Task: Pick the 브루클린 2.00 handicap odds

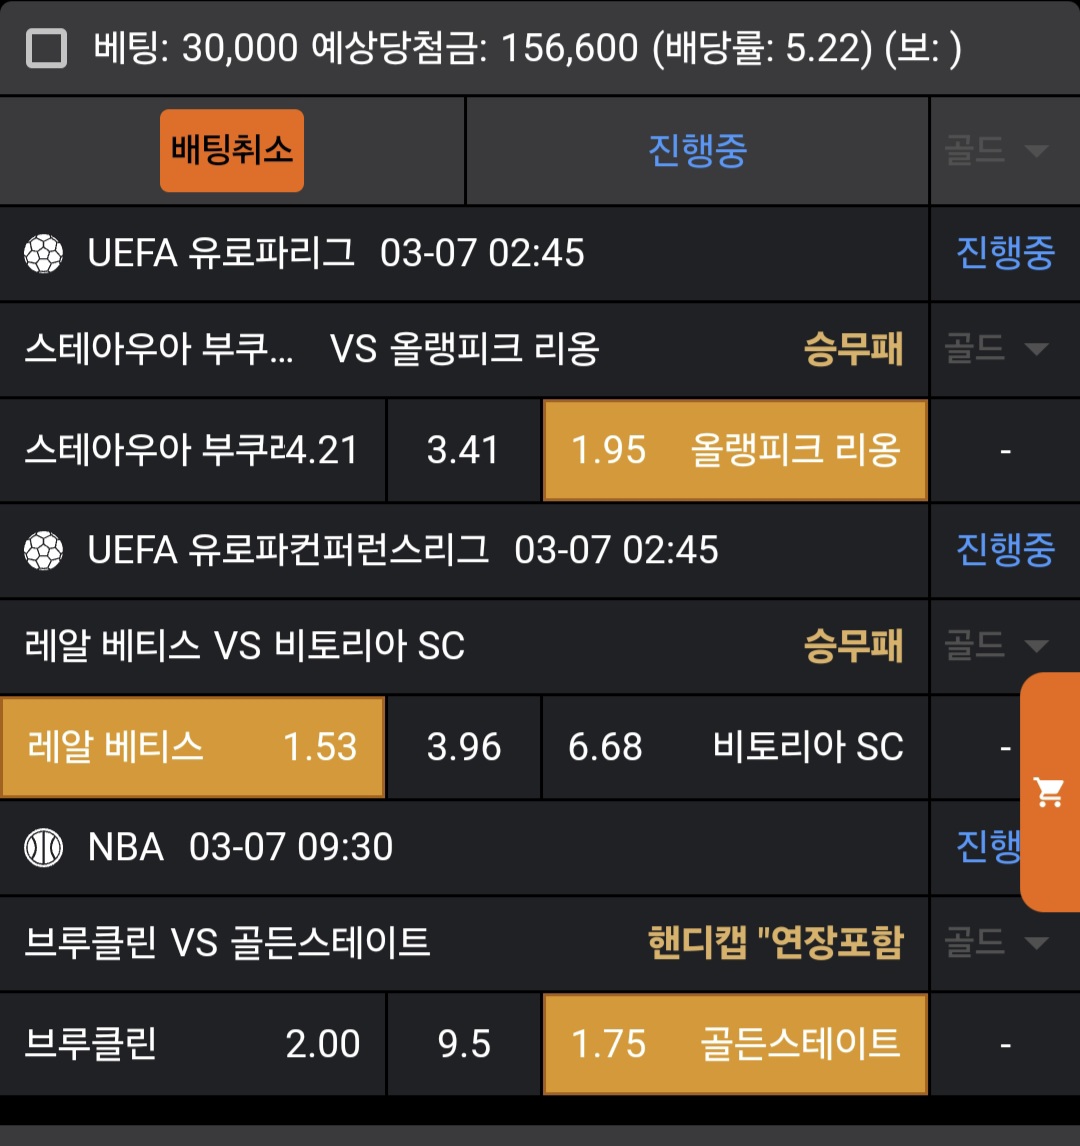Action: tap(192, 1044)
